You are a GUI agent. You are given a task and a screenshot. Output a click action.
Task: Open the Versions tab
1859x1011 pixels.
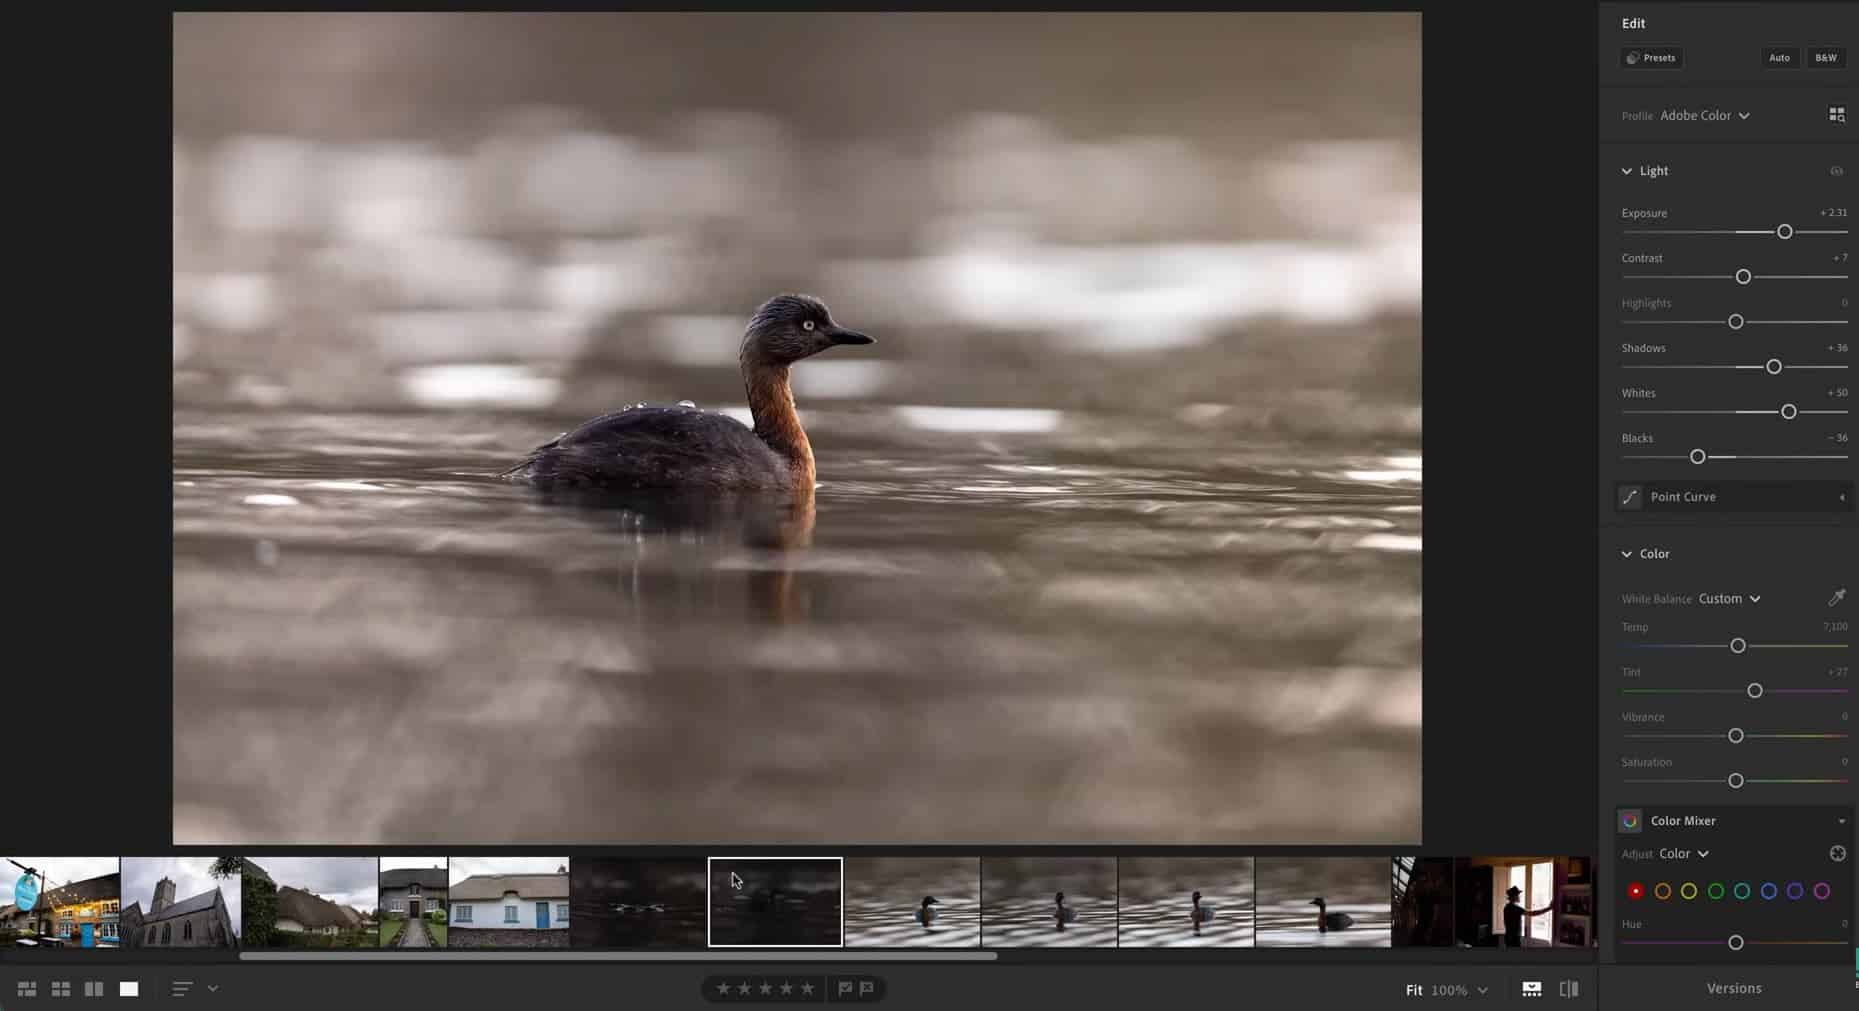pos(1733,988)
